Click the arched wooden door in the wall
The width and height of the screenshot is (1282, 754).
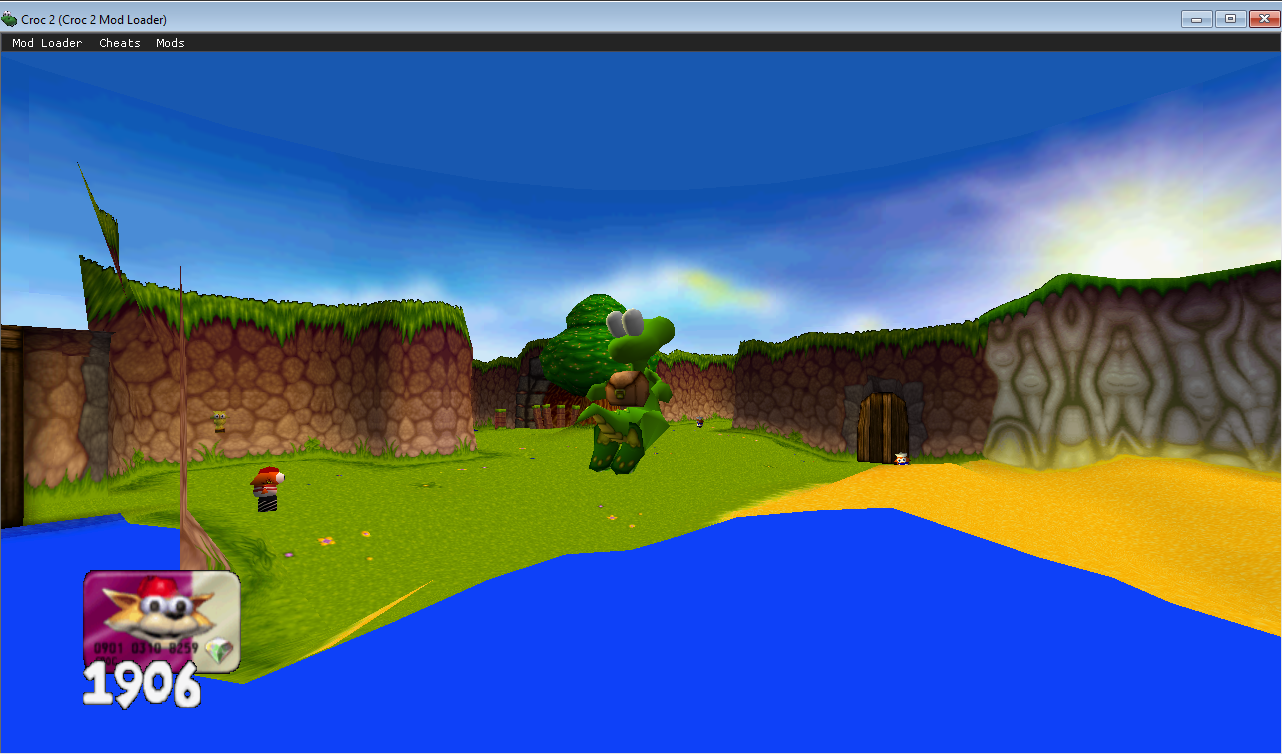(882, 426)
